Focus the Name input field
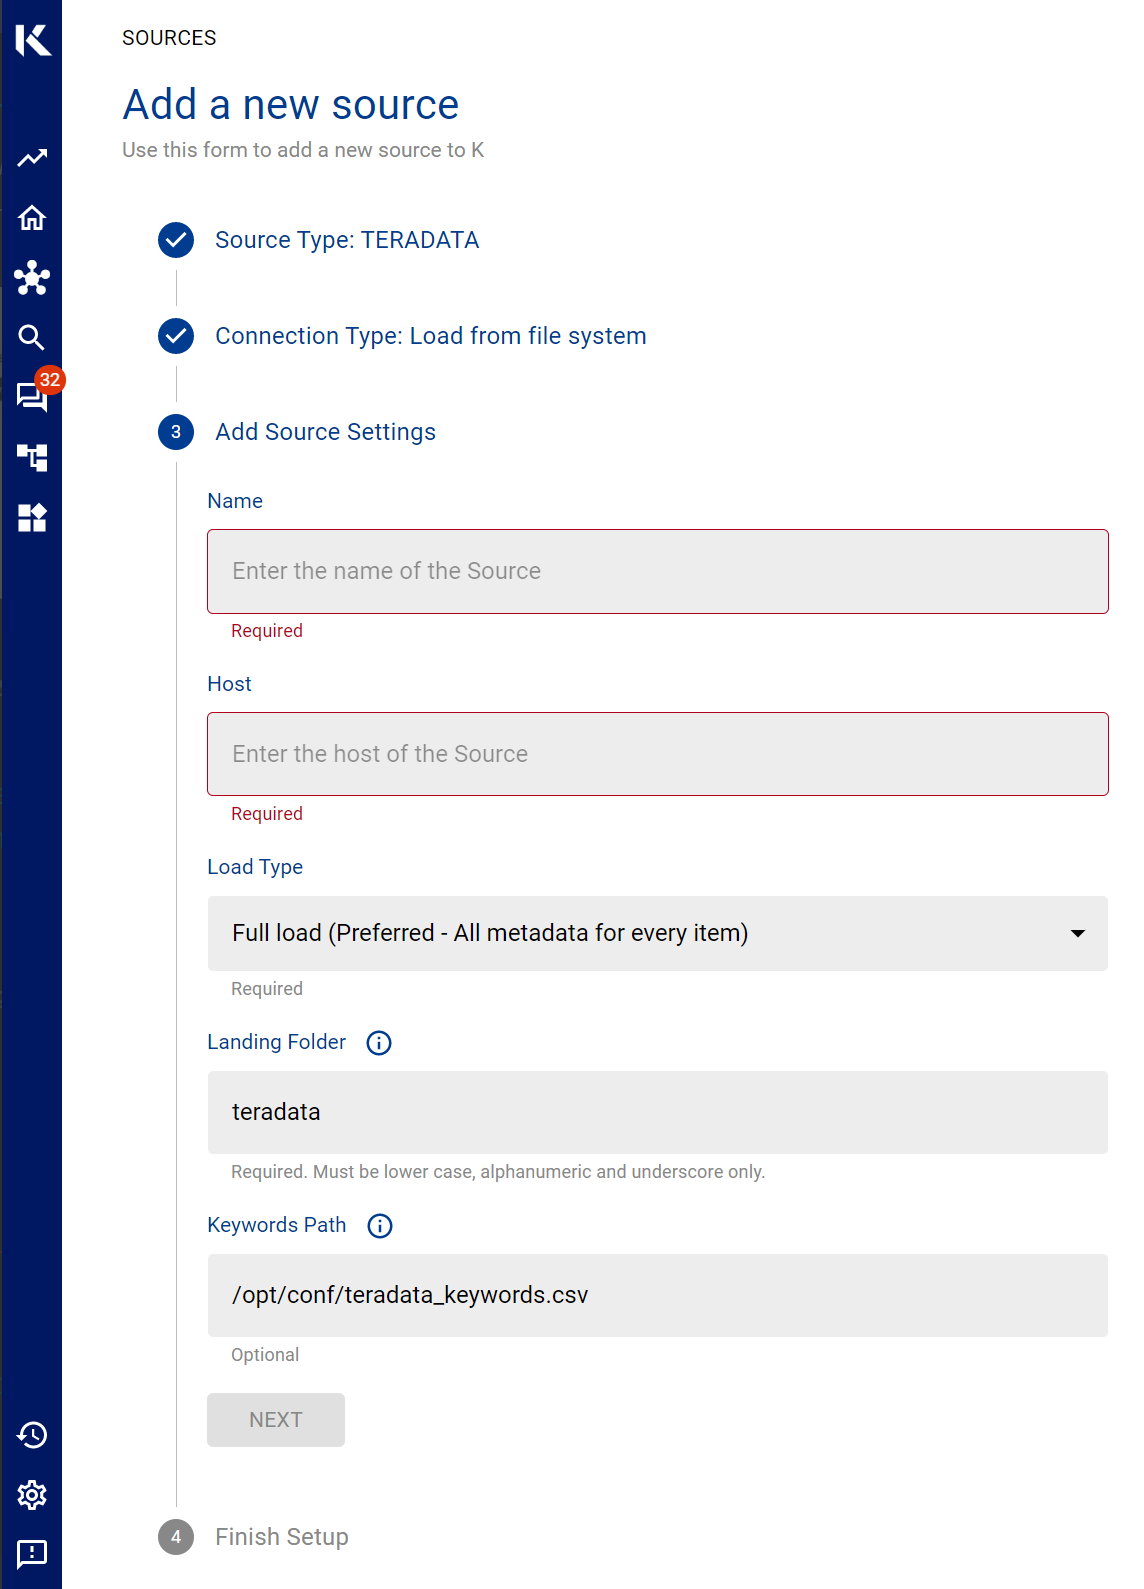This screenshot has width=1144, height=1589. [x=657, y=571]
